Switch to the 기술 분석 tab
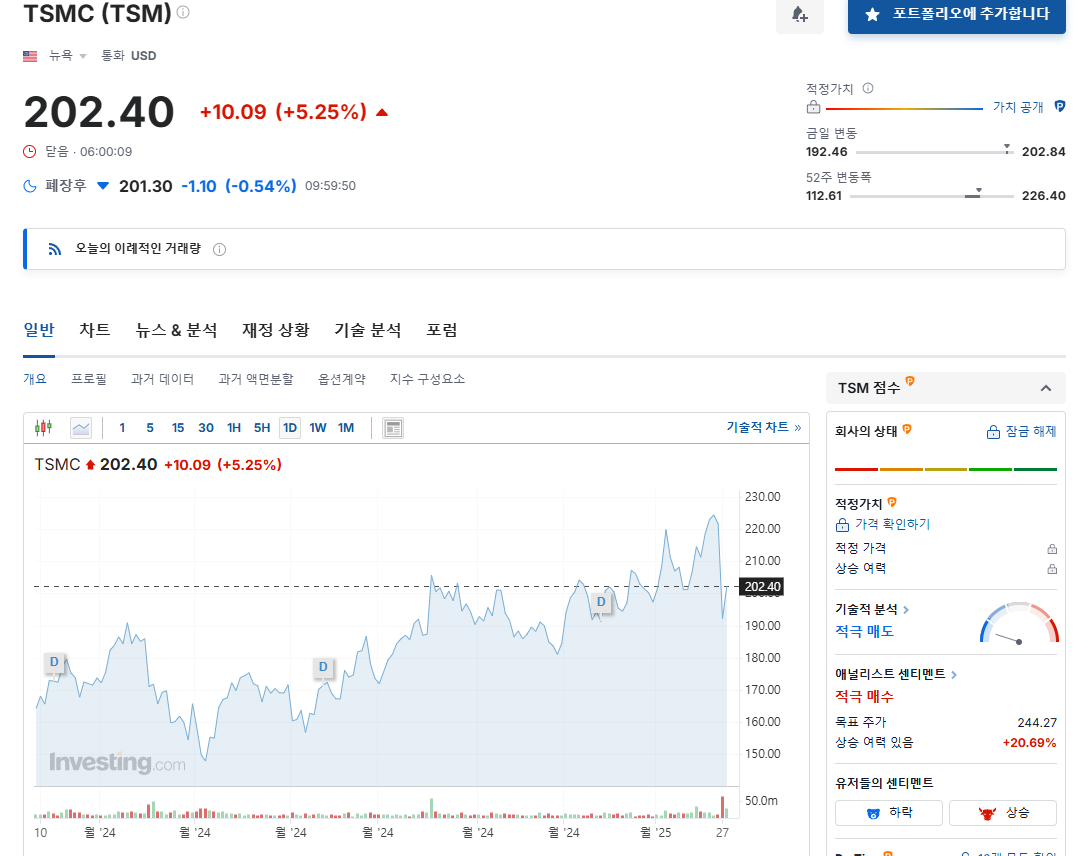Screen dimensions: 1091x856 coord(366,330)
